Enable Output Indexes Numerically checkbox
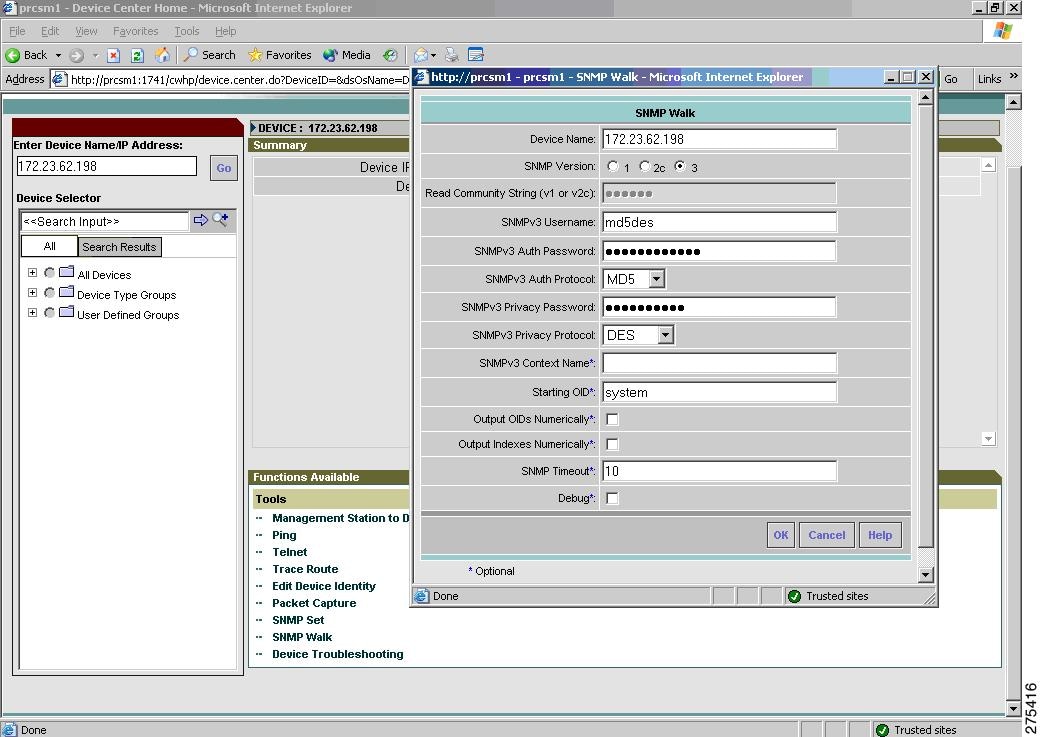 (x=612, y=444)
